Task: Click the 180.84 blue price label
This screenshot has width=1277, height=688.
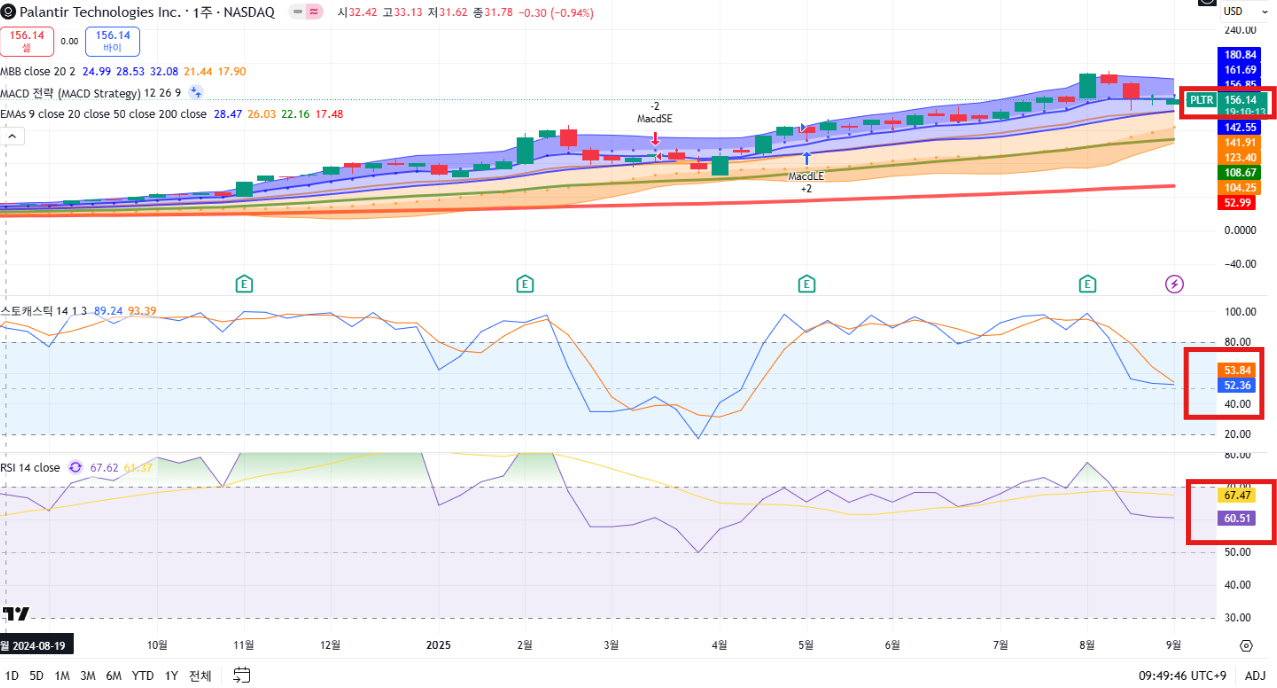Action: (1240, 55)
